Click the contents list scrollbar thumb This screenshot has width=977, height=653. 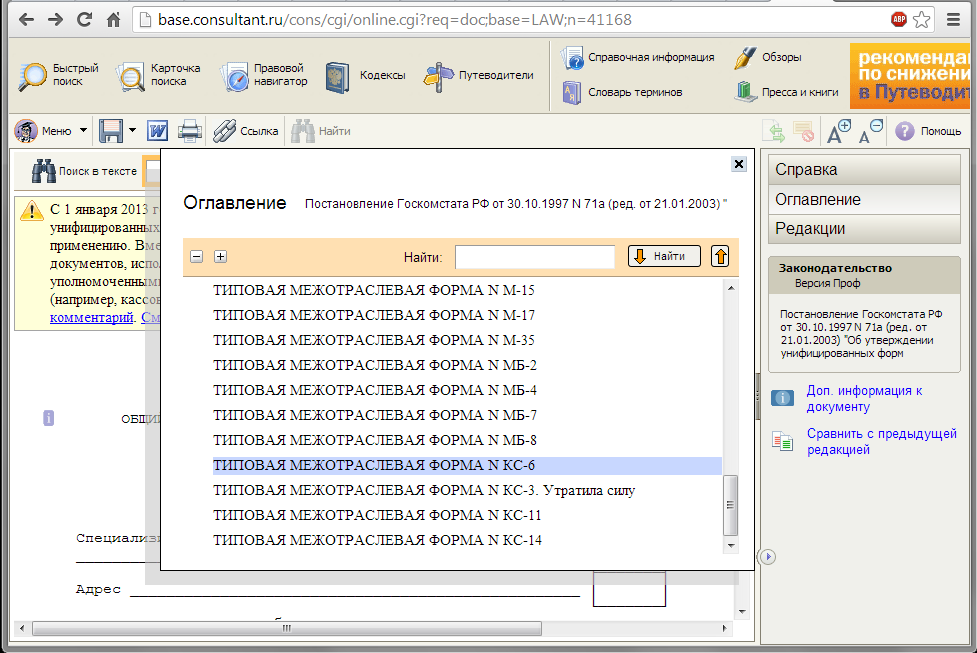730,505
